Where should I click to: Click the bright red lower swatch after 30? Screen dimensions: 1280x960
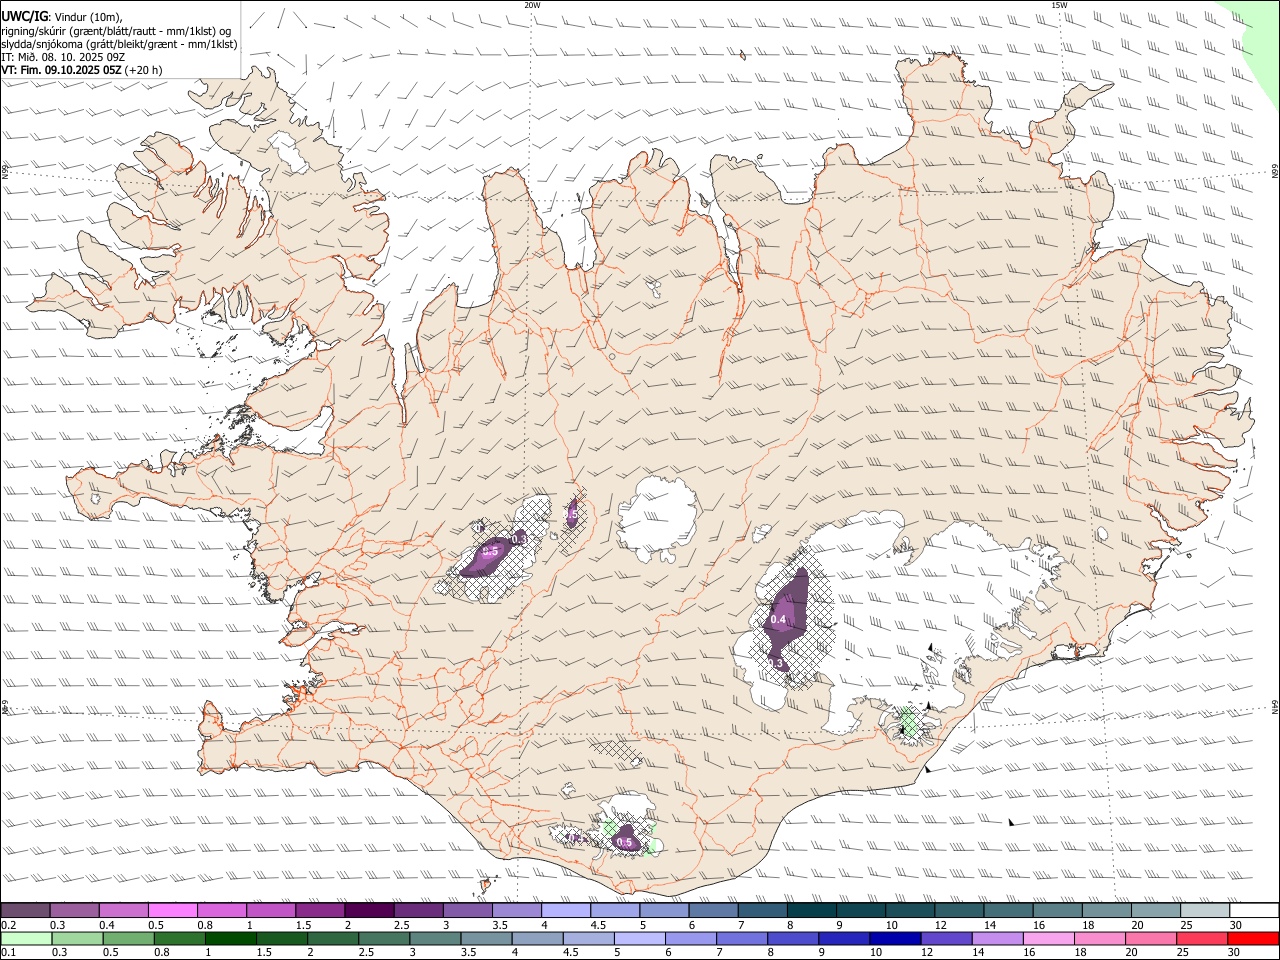tap(1253, 938)
